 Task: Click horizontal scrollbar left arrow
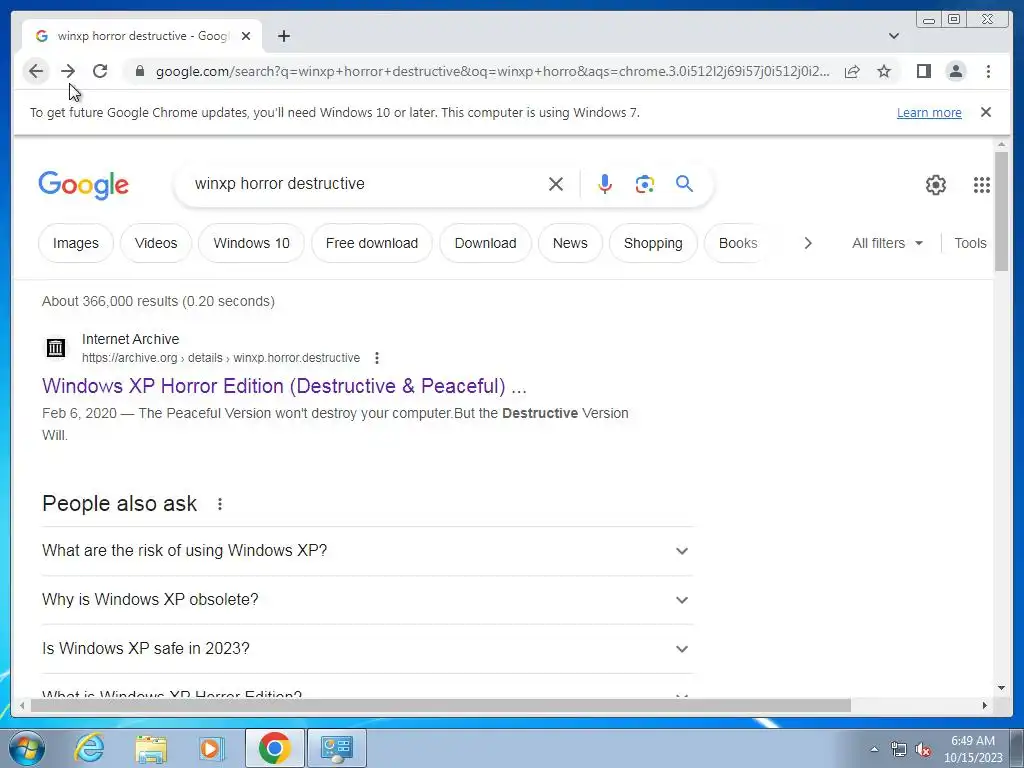[x=22, y=705]
